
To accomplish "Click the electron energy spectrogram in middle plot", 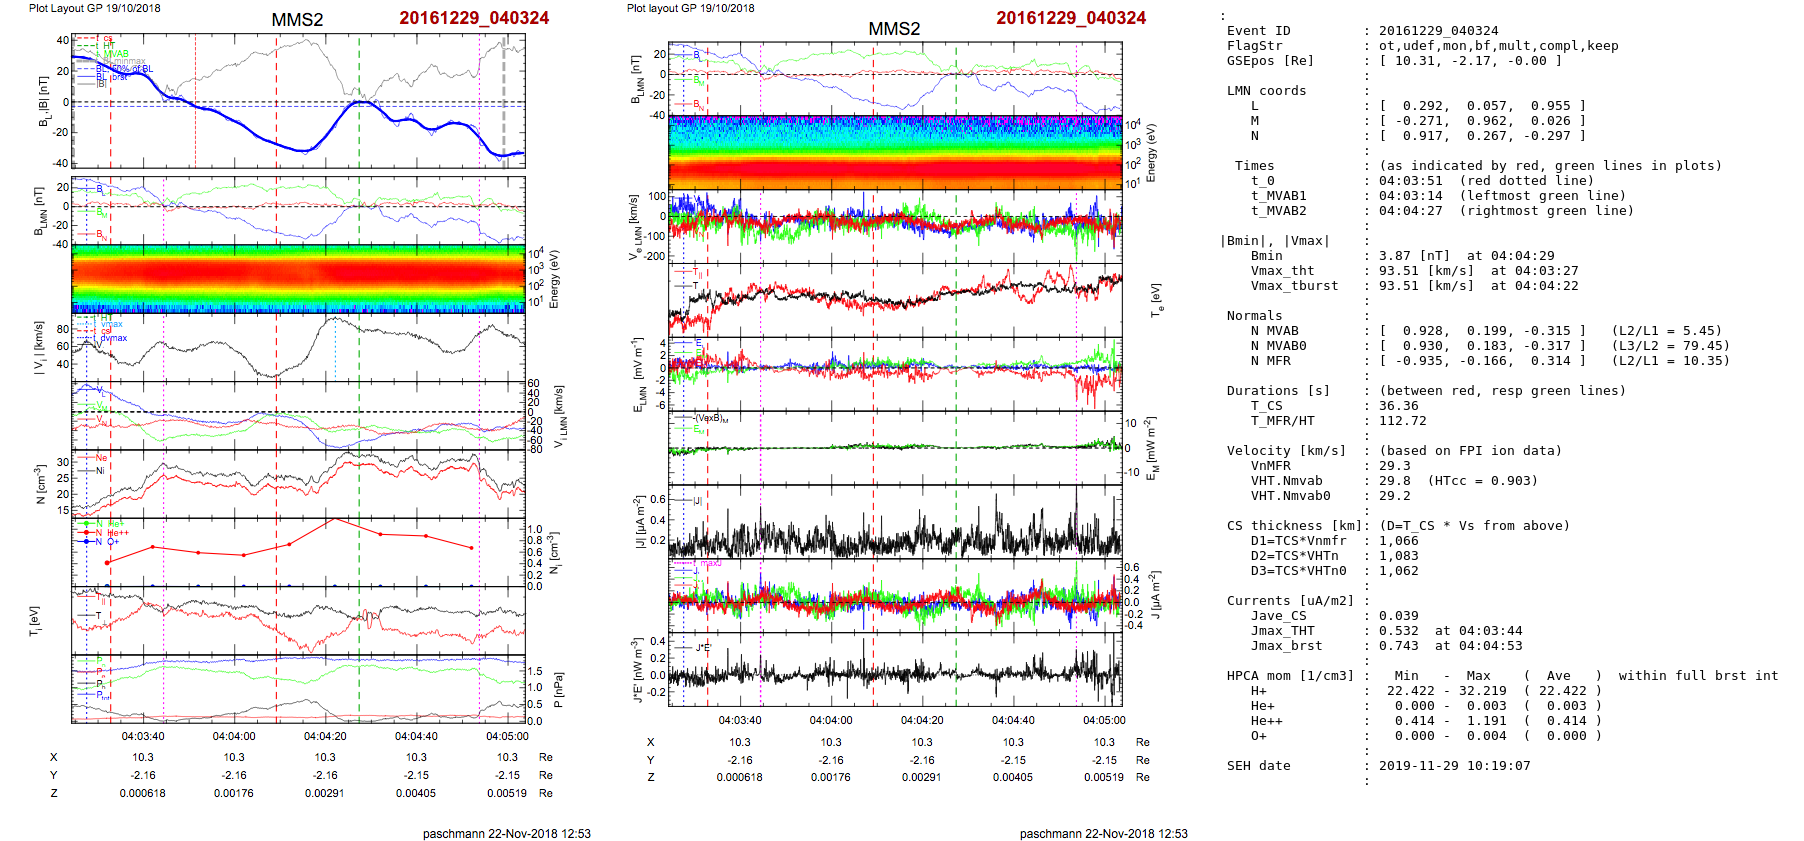I will [894, 152].
